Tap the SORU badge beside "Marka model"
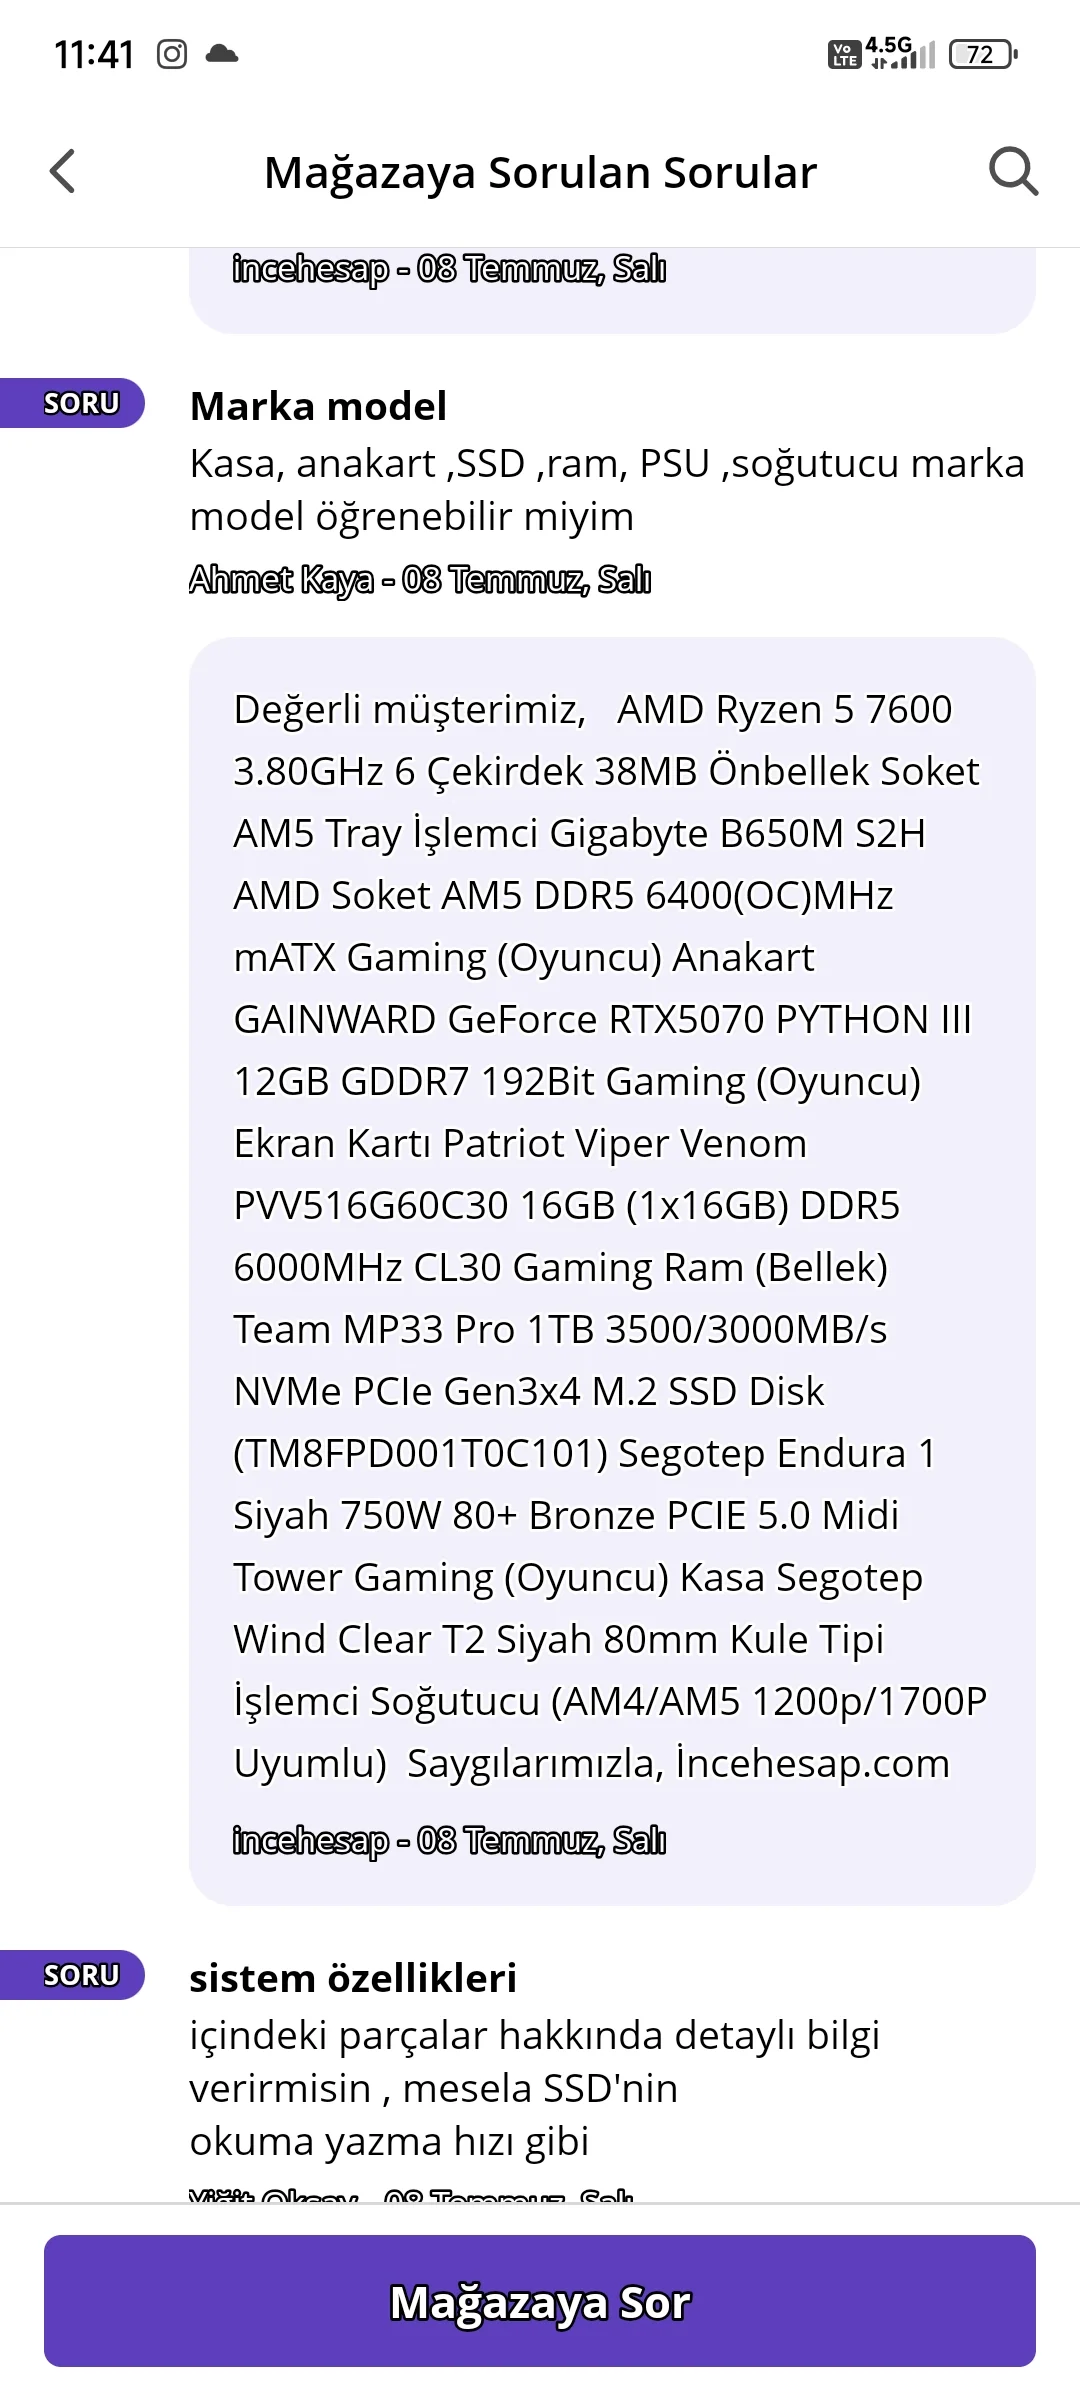Image resolution: width=1080 pixels, height=2400 pixels. point(80,403)
